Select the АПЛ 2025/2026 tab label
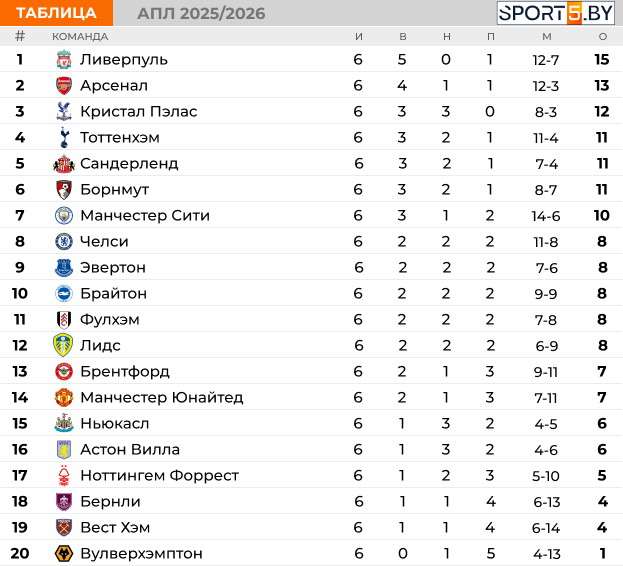623x566 pixels. click(201, 14)
